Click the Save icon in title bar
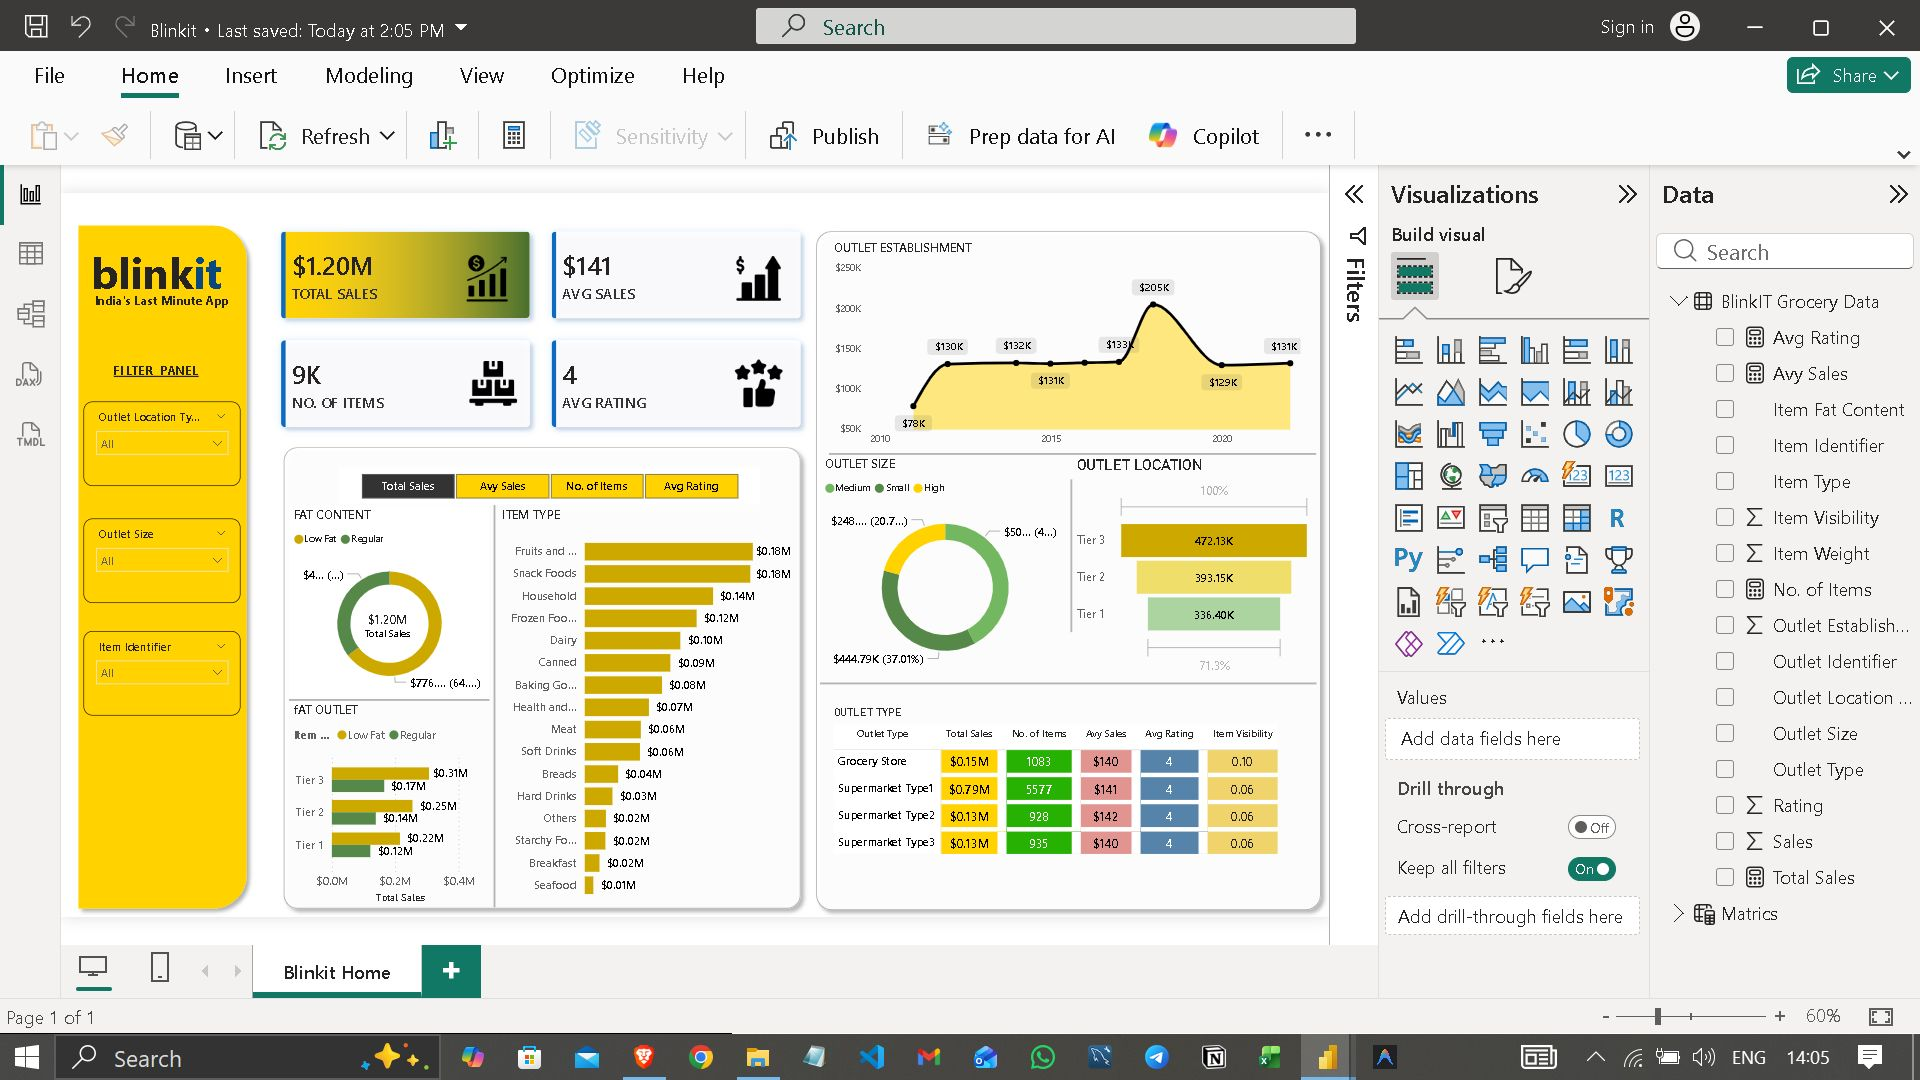Image resolution: width=1920 pixels, height=1080 pixels. pyautogui.click(x=36, y=27)
